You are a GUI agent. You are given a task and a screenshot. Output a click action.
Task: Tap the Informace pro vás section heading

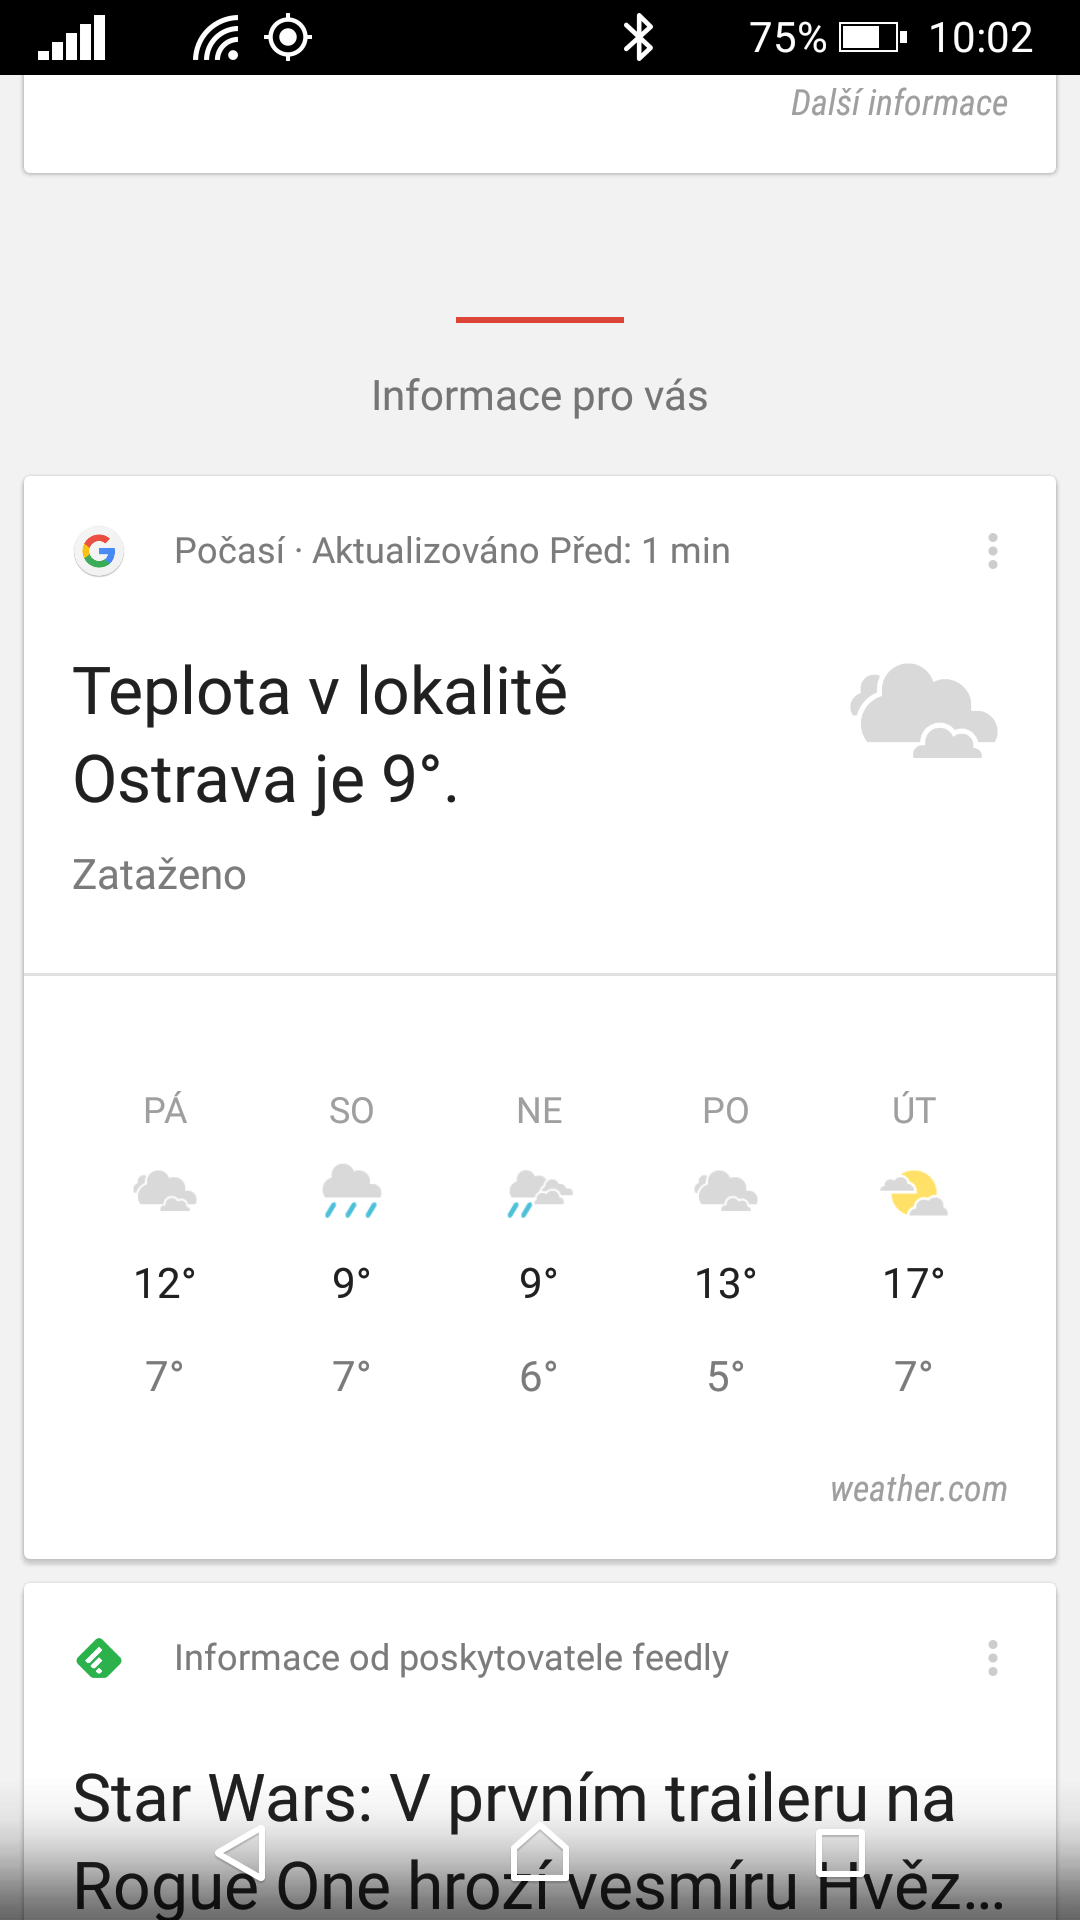[x=539, y=396]
